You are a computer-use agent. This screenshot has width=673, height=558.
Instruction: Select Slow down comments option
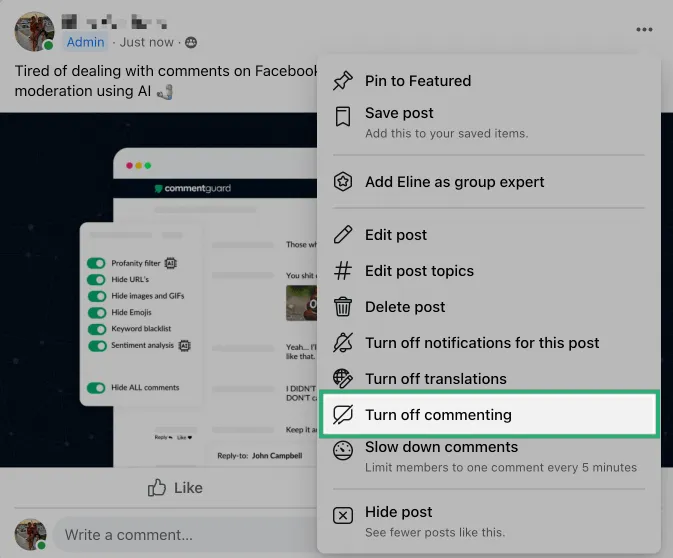pyautogui.click(x=488, y=457)
